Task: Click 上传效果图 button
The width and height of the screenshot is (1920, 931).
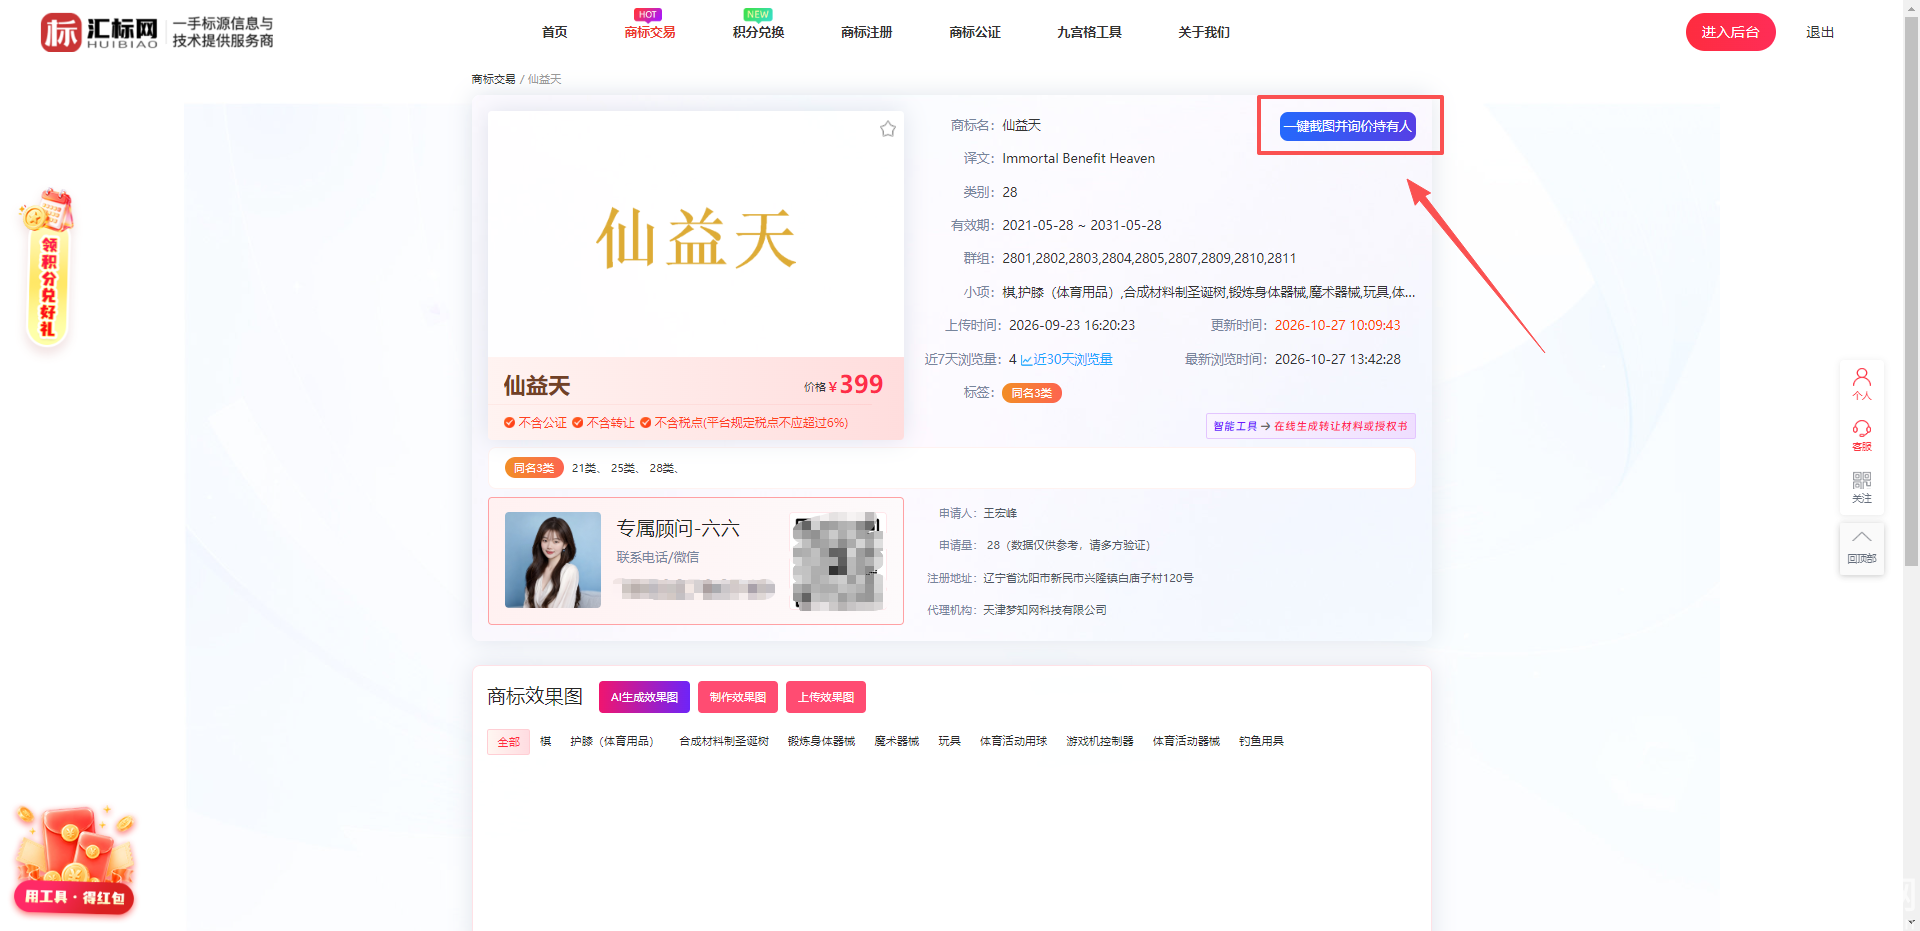Action: (x=826, y=697)
